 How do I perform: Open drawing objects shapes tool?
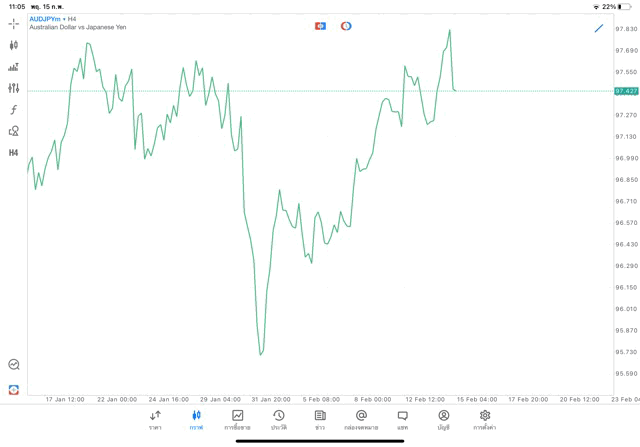click(x=13, y=131)
